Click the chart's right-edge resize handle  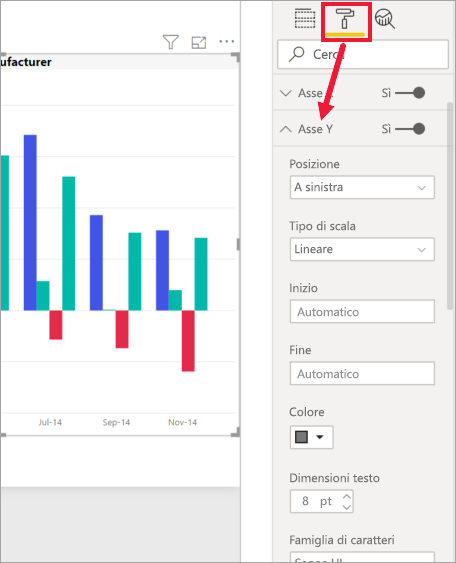point(238,245)
